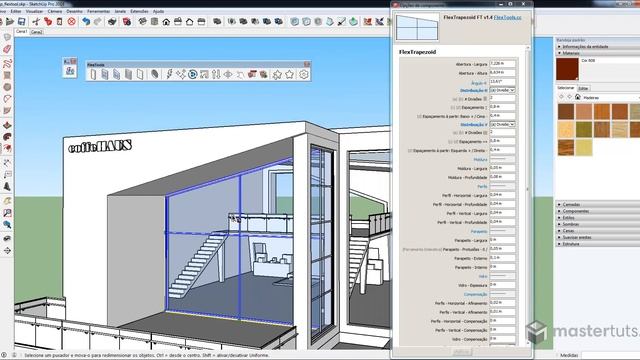The height and width of the screenshot is (360, 640).
Task: Open the Editar menu
Action: coord(16,11)
